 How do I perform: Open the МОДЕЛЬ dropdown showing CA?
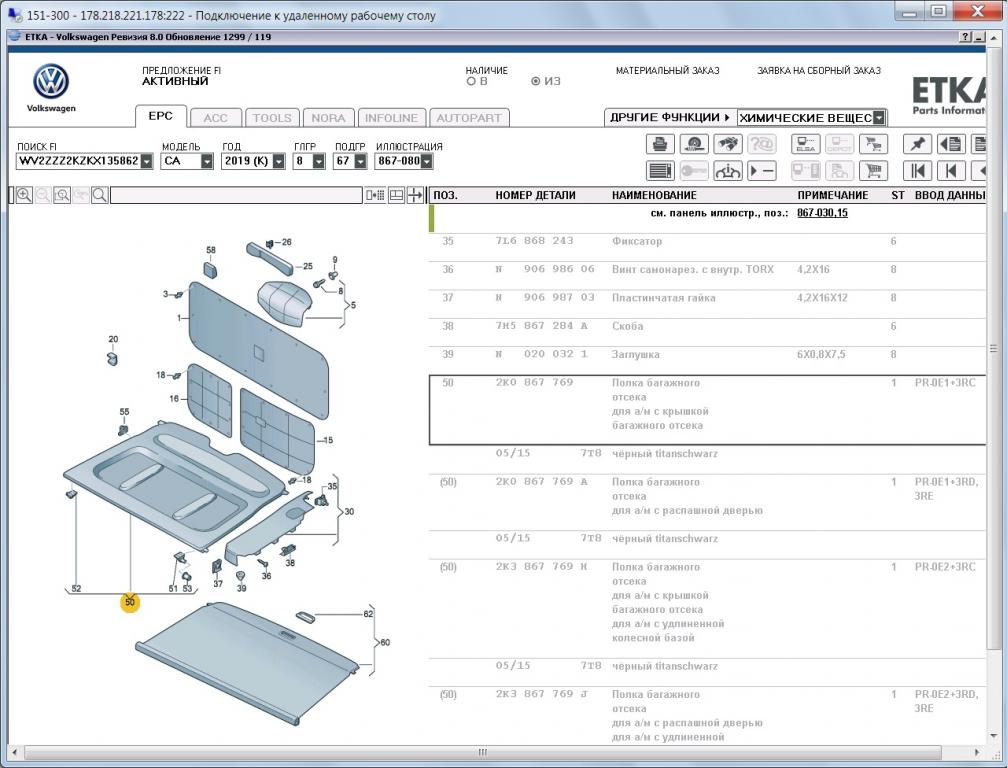click(207, 161)
